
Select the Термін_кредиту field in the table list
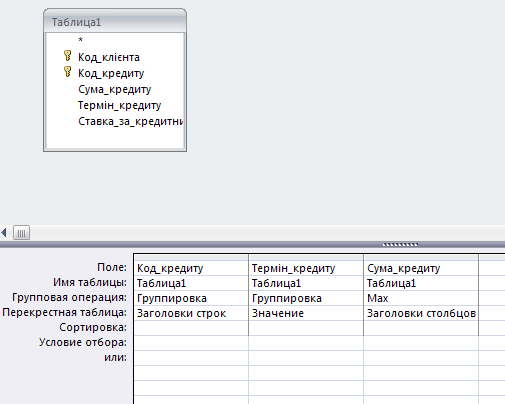pyautogui.click(x=119, y=105)
